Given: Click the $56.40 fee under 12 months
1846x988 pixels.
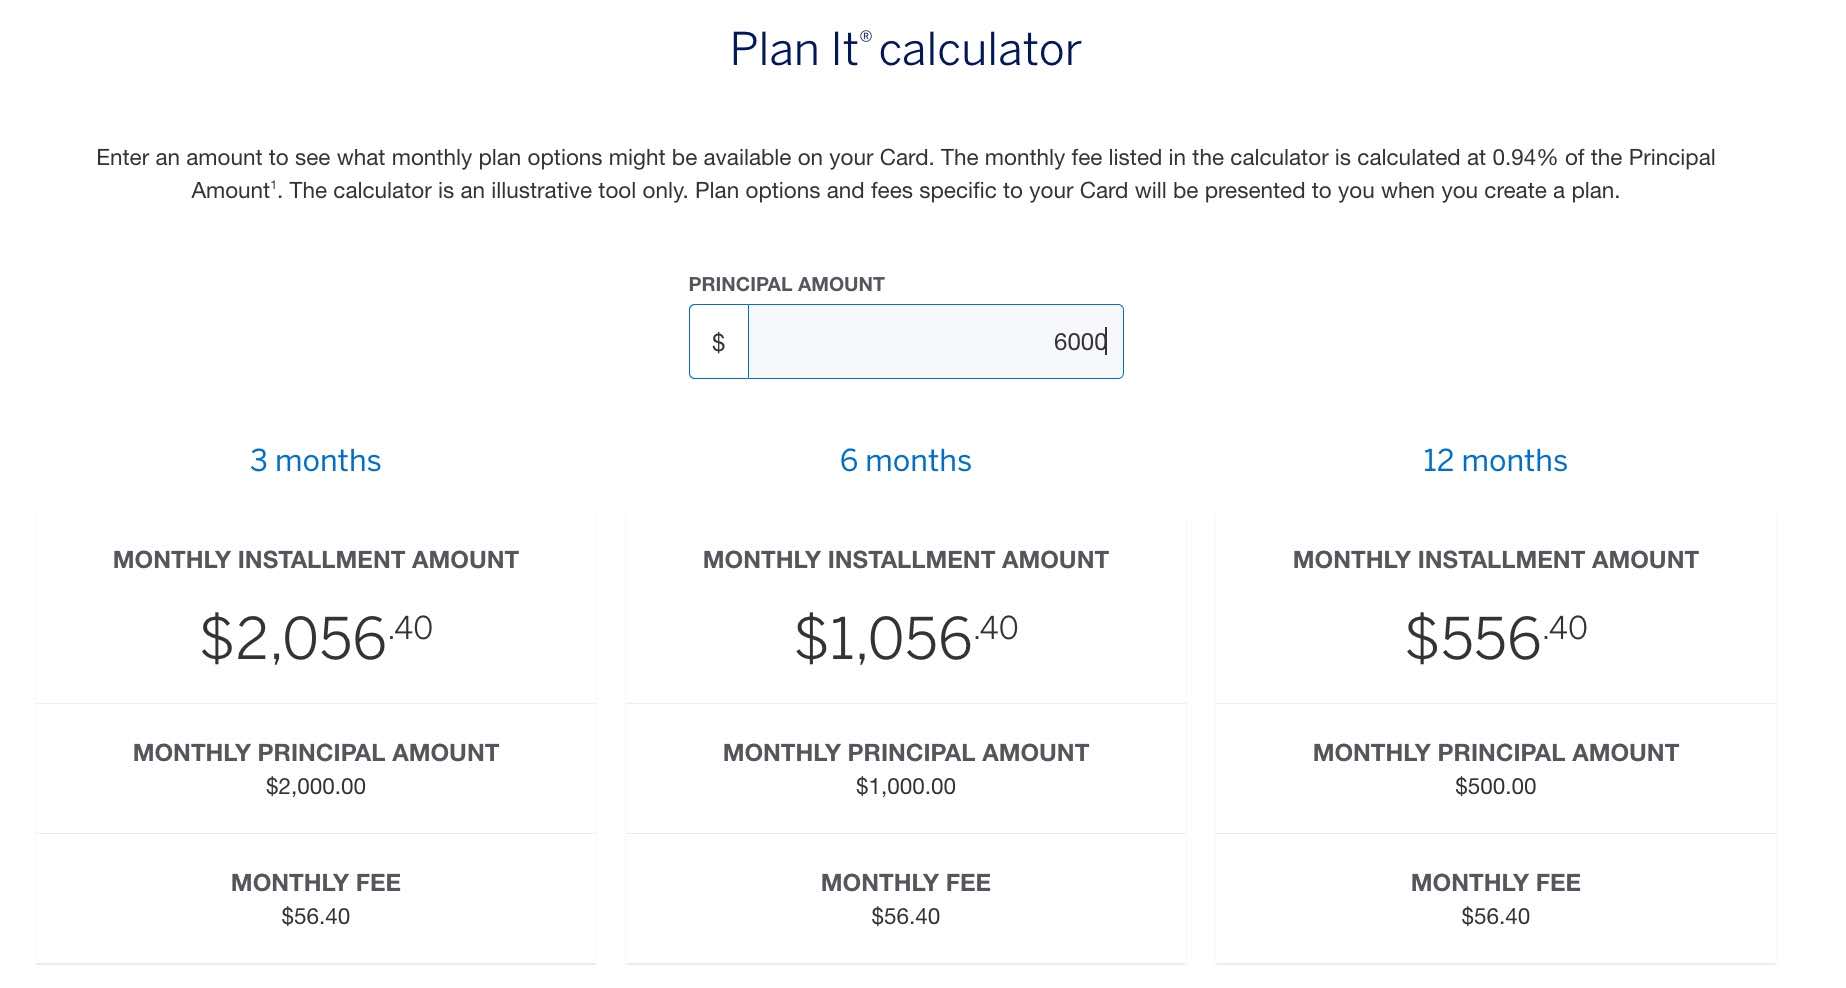Looking at the screenshot, I should click(x=1494, y=915).
